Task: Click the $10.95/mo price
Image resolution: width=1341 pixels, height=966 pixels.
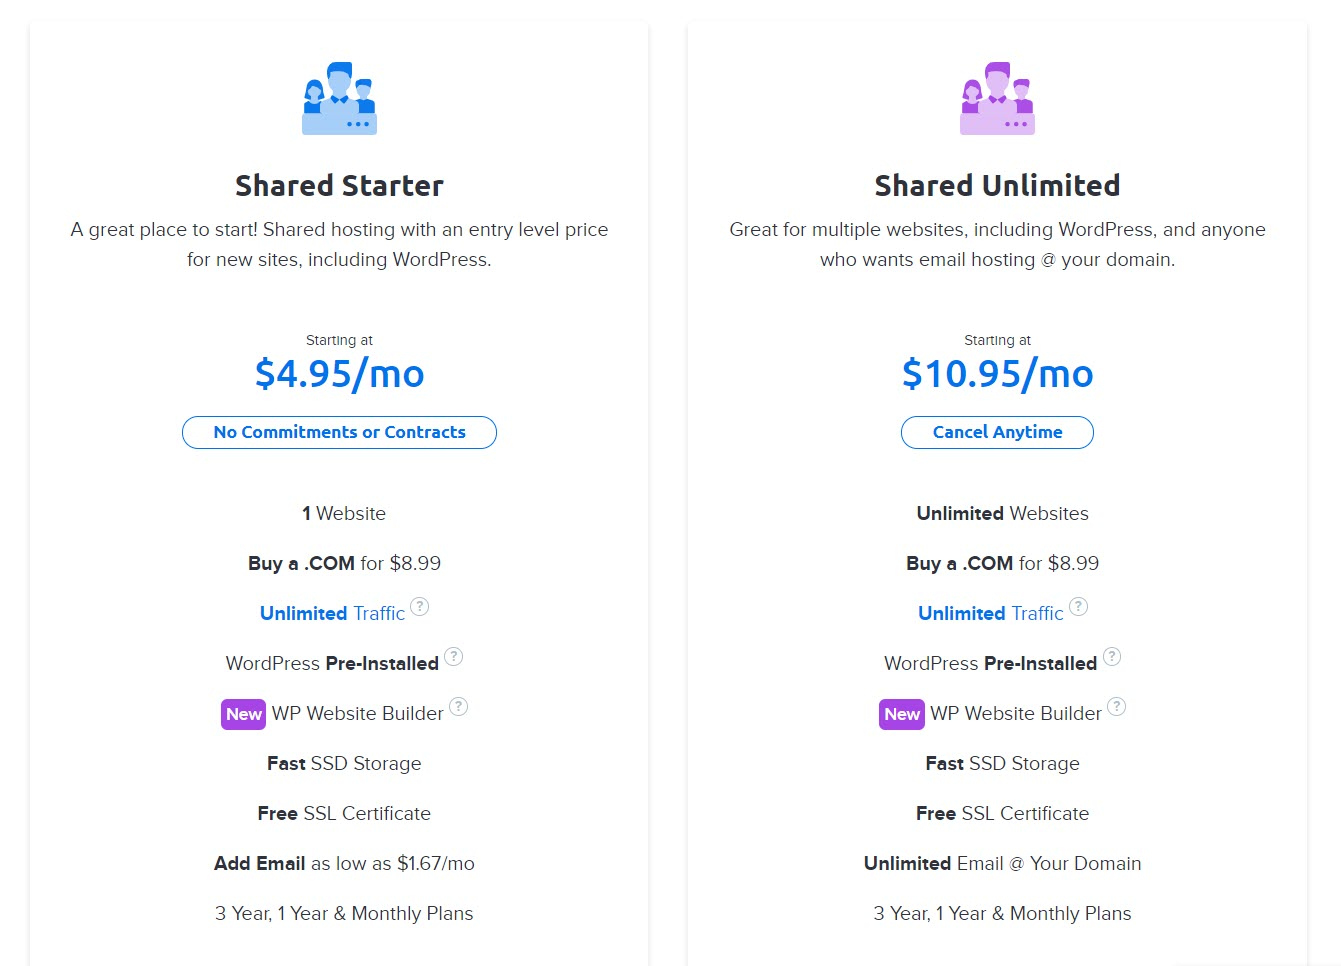Action: pyautogui.click(x=997, y=374)
